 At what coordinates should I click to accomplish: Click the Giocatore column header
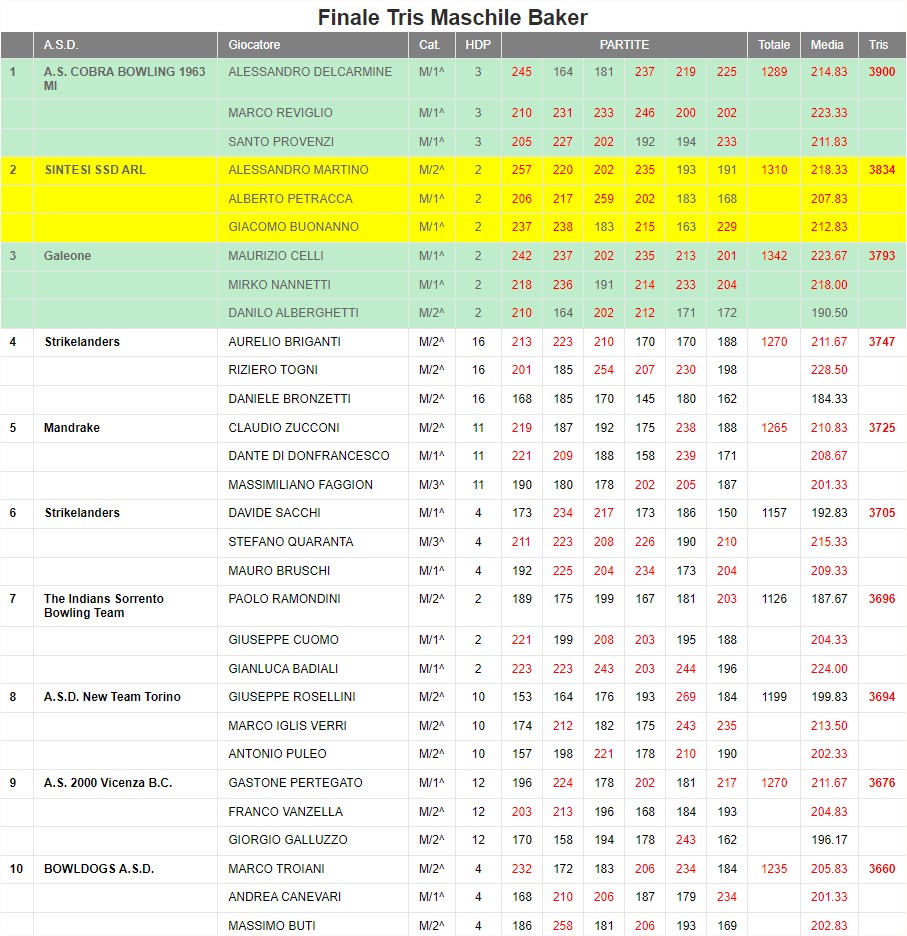254,45
